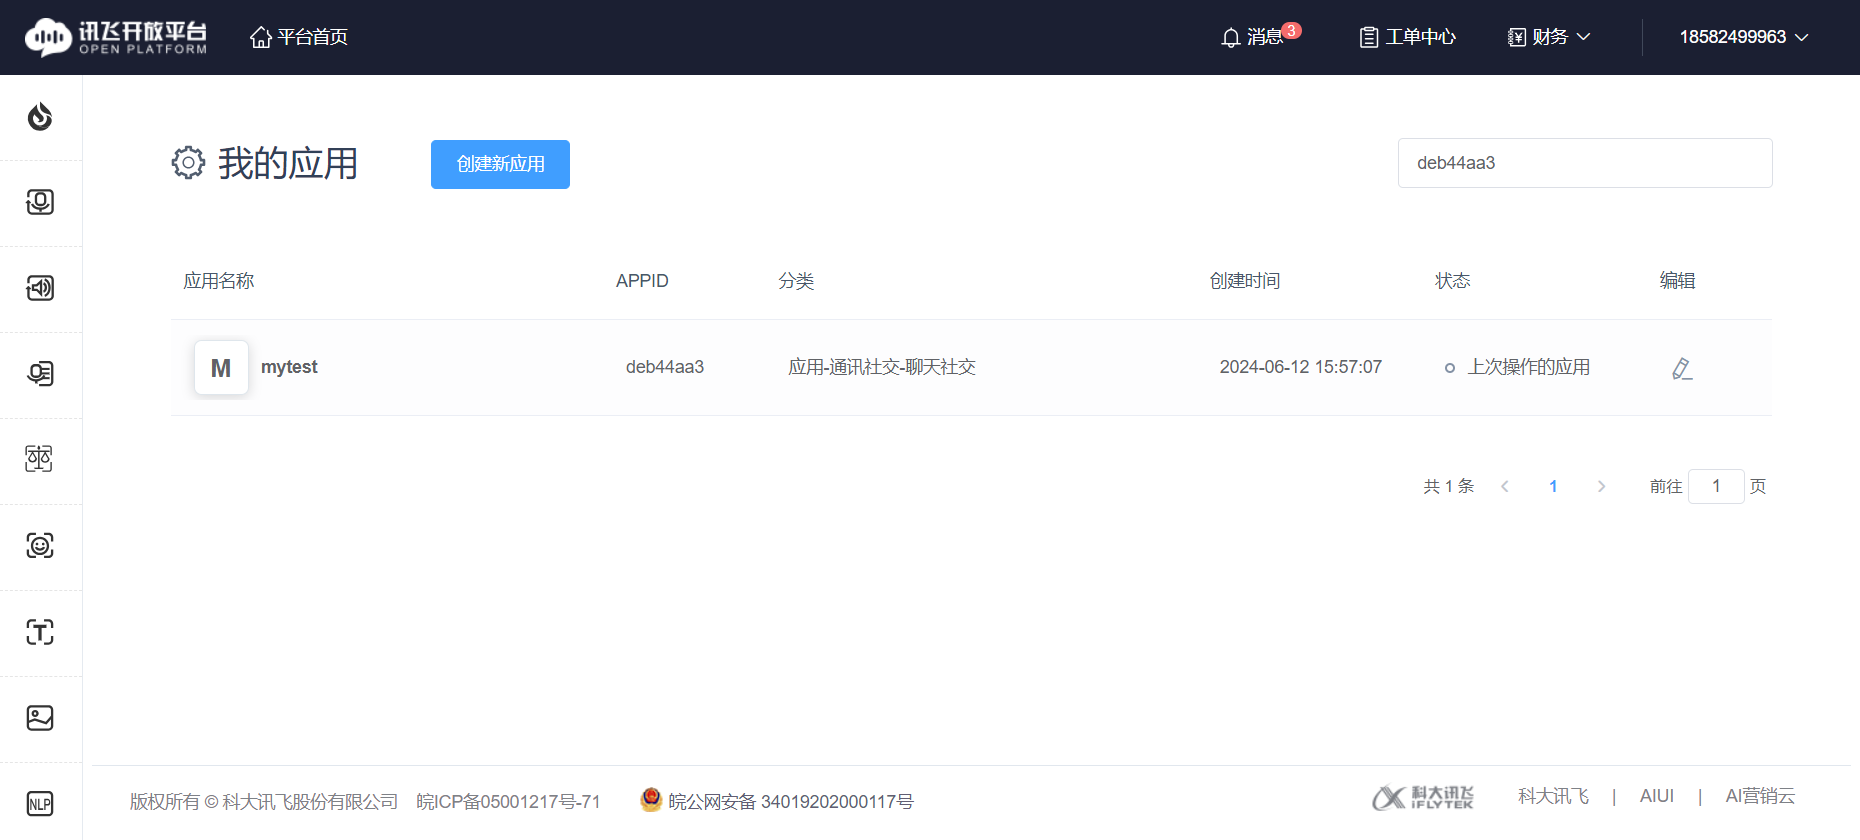Viewport: 1860px width, 840px height.
Task: Click the 创建新应用 button
Action: coord(500,164)
